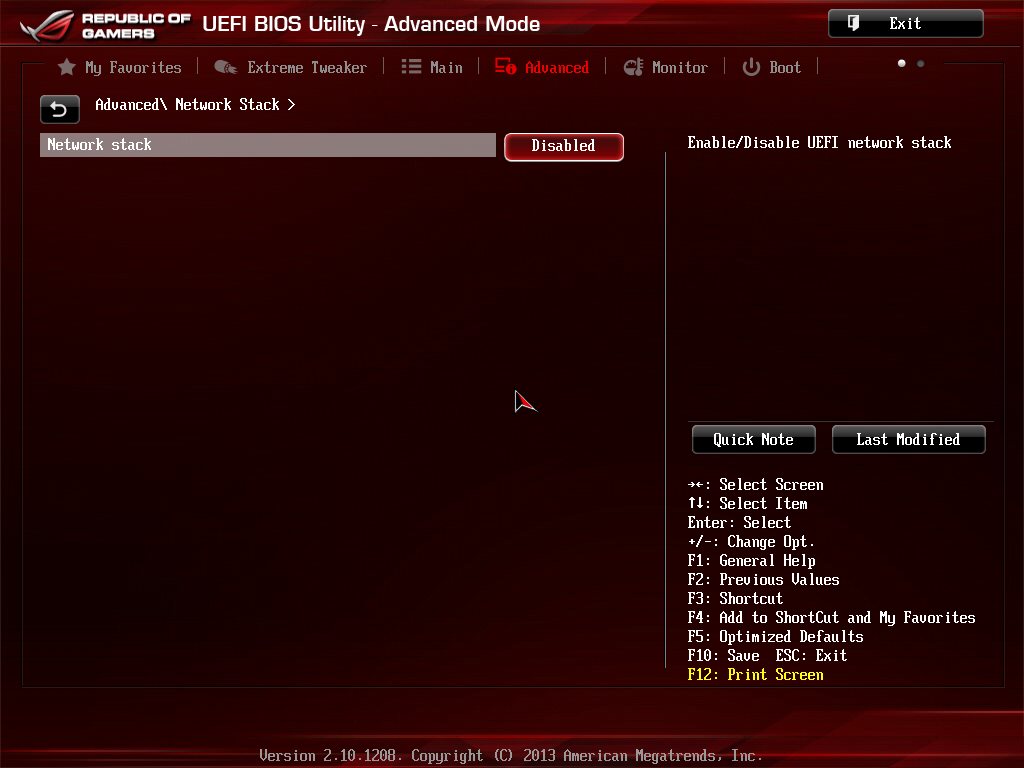This screenshot has height=768, width=1024.
Task: Open the Network stack Disabled dropdown
Action: pos(564,146)
